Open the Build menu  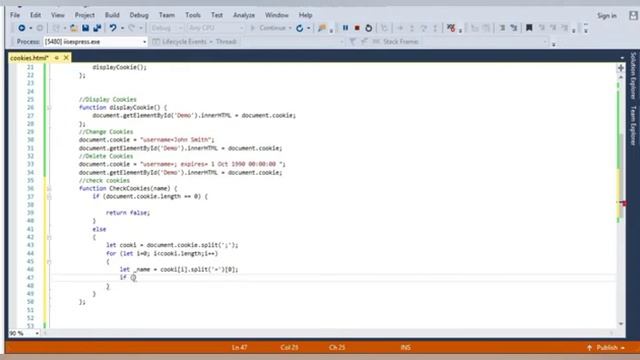click(112, 15)
